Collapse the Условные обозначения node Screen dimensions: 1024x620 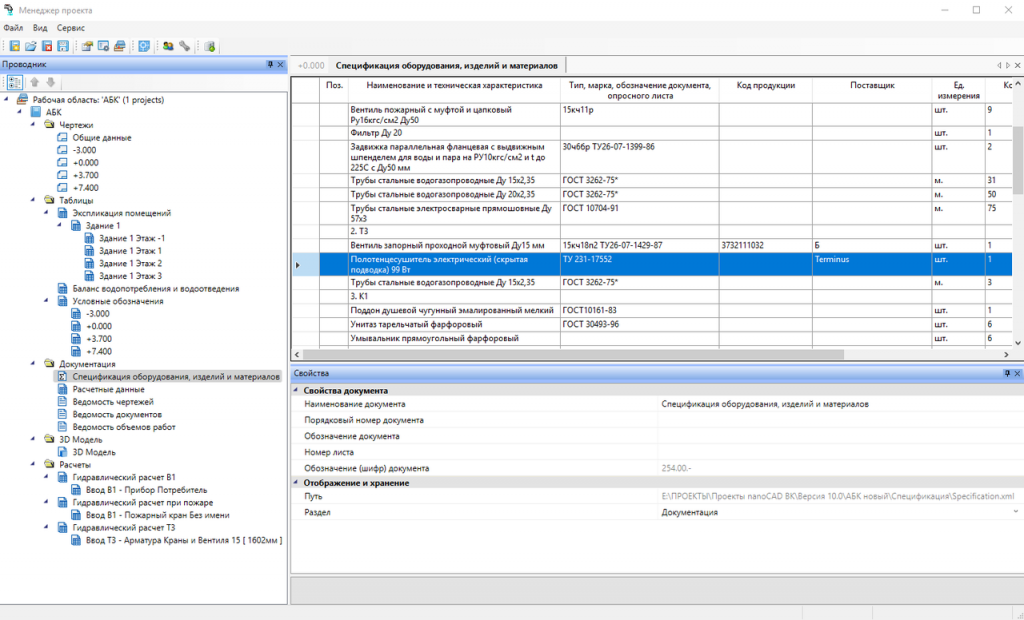coord(46,301)
